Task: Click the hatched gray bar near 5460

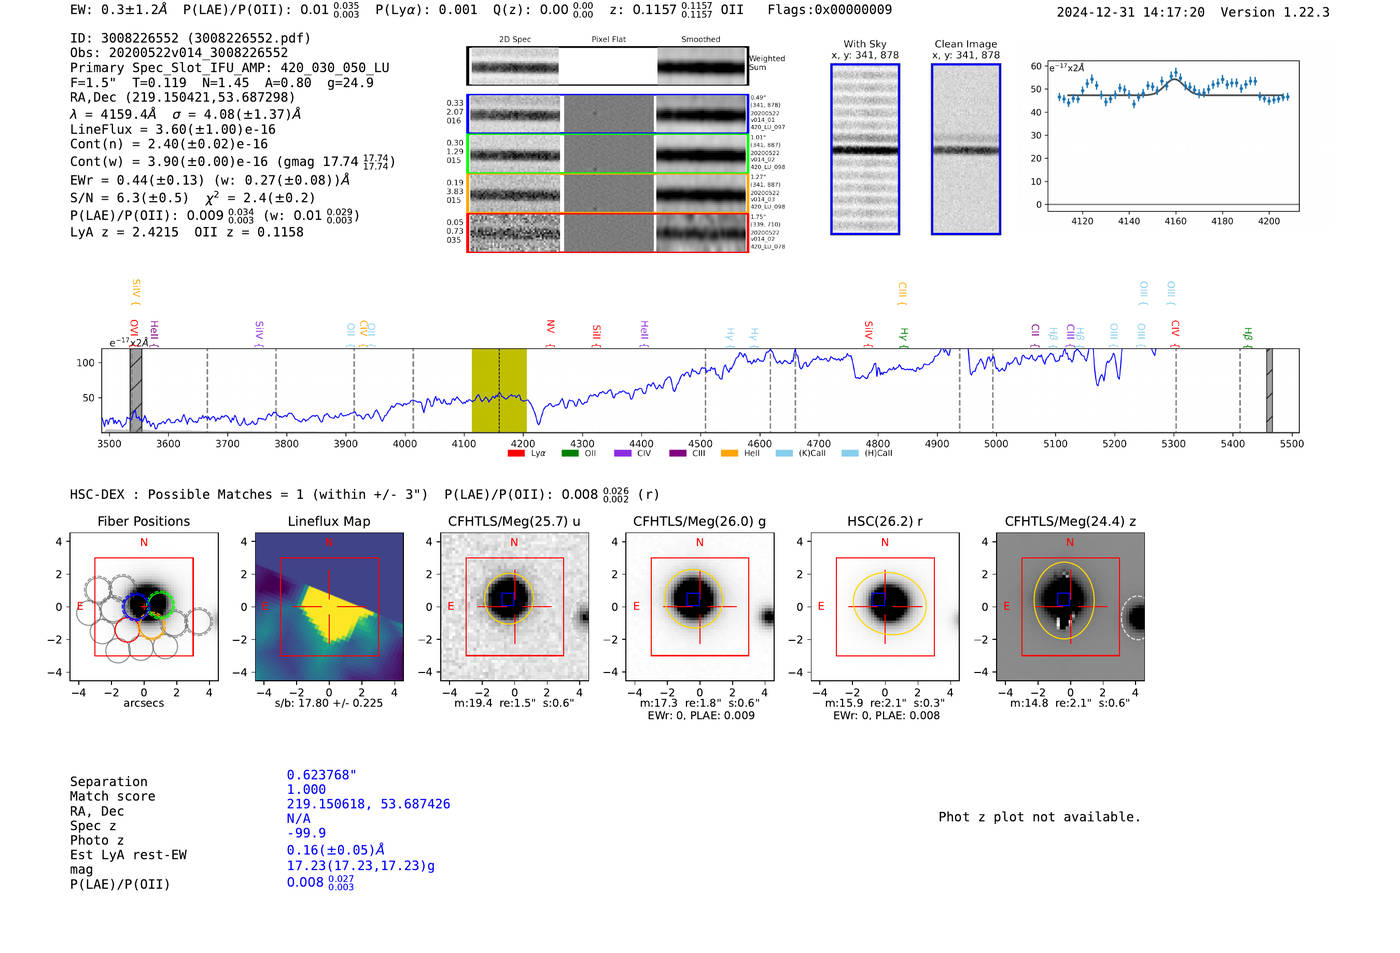Action: pos(1269,390)
